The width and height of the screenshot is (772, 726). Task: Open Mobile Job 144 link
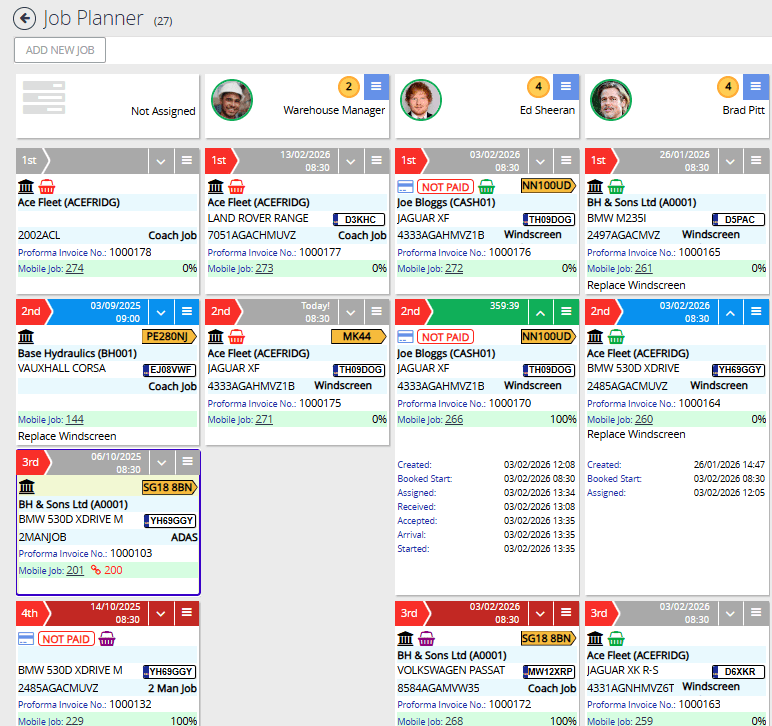tap(74, 420)
